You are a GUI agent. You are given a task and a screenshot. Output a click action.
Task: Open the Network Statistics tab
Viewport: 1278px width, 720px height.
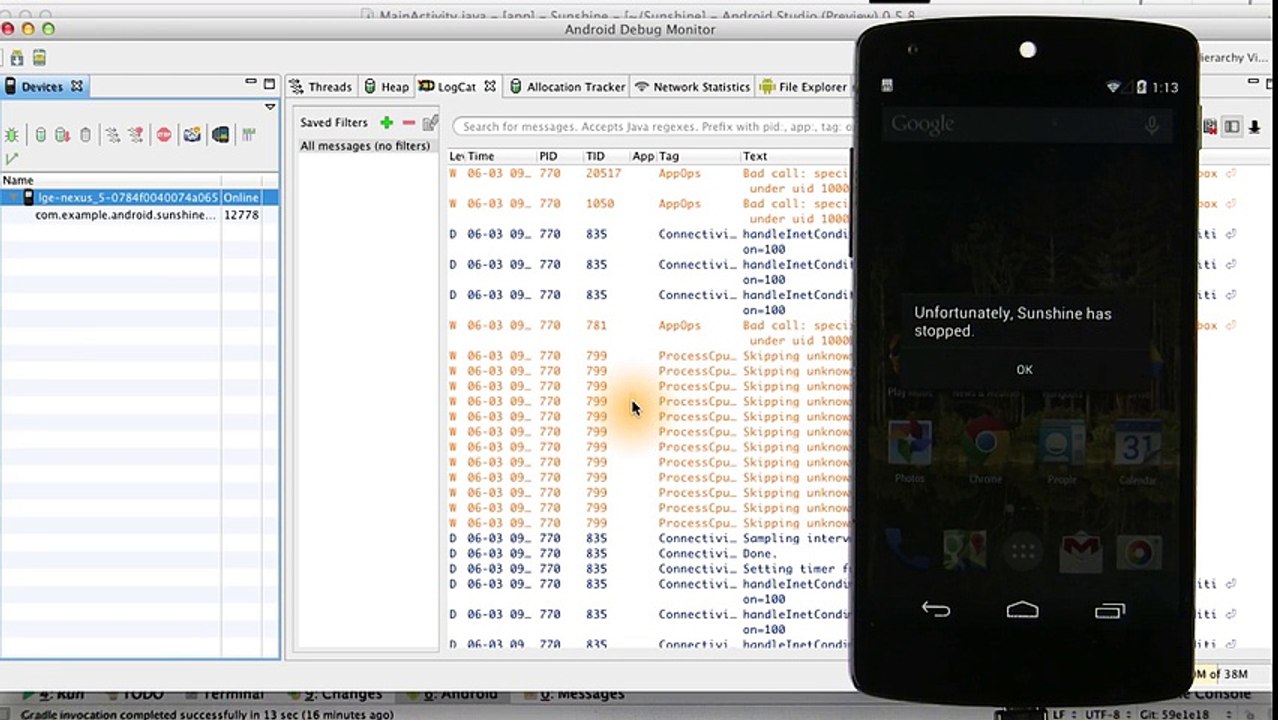(692, 87)
